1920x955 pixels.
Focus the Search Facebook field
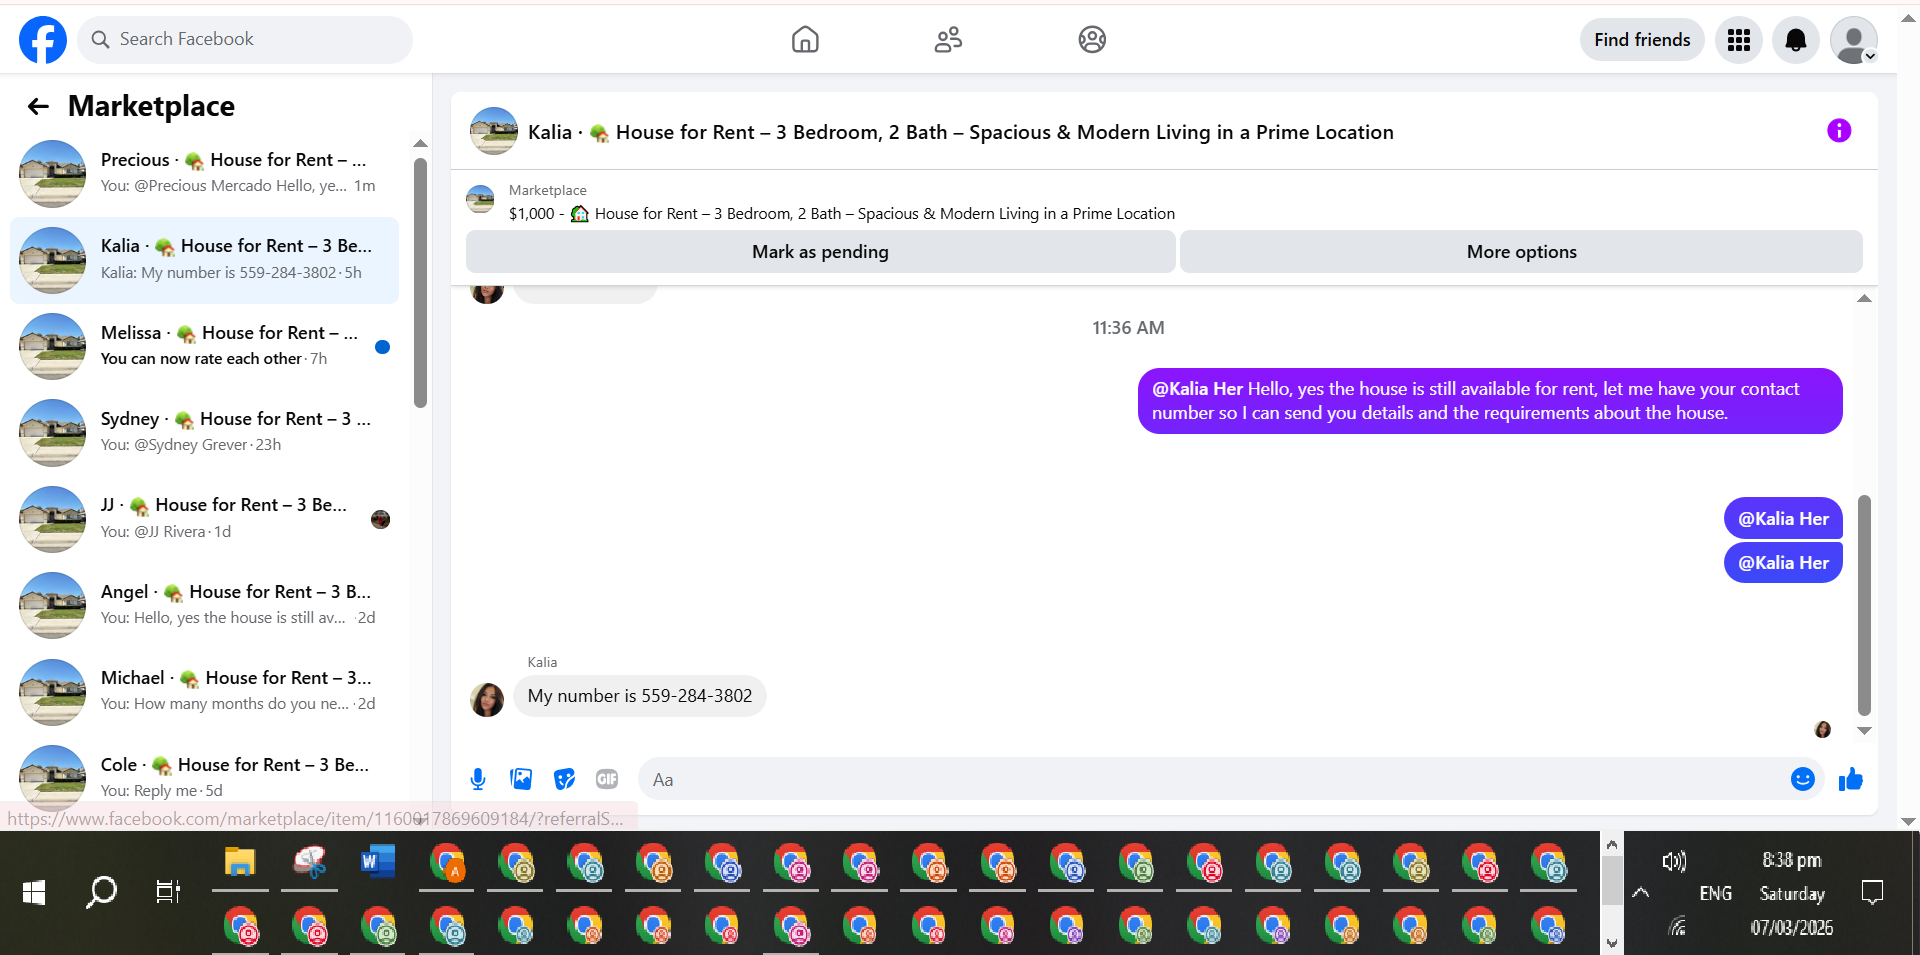click(x=245, y=39)
